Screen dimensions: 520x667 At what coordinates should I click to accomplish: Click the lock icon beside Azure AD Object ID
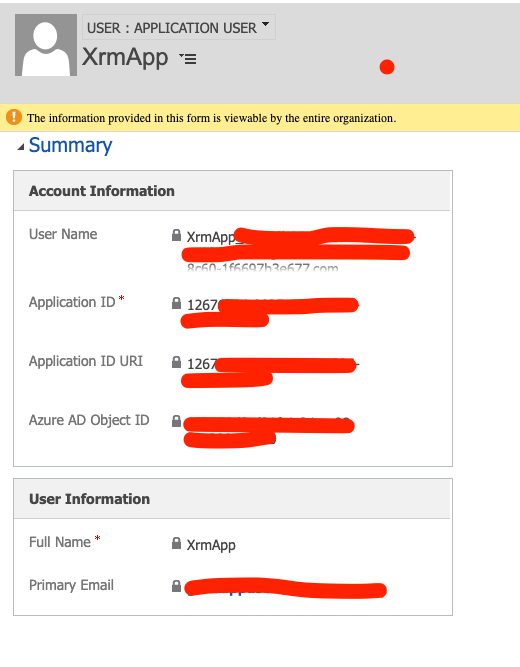[x=176, y=421]
